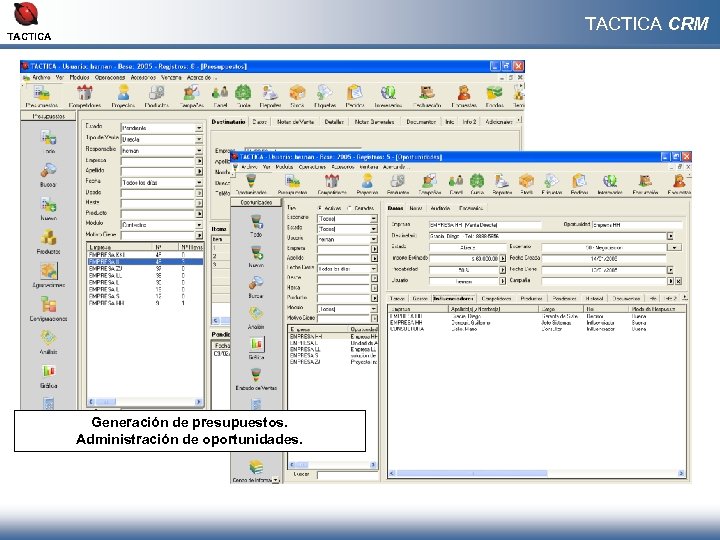Open Tipo de Venta dropdown in Presupuestos
The width and height of the screenshot is (720, 540).
click(x=199, y=139)
